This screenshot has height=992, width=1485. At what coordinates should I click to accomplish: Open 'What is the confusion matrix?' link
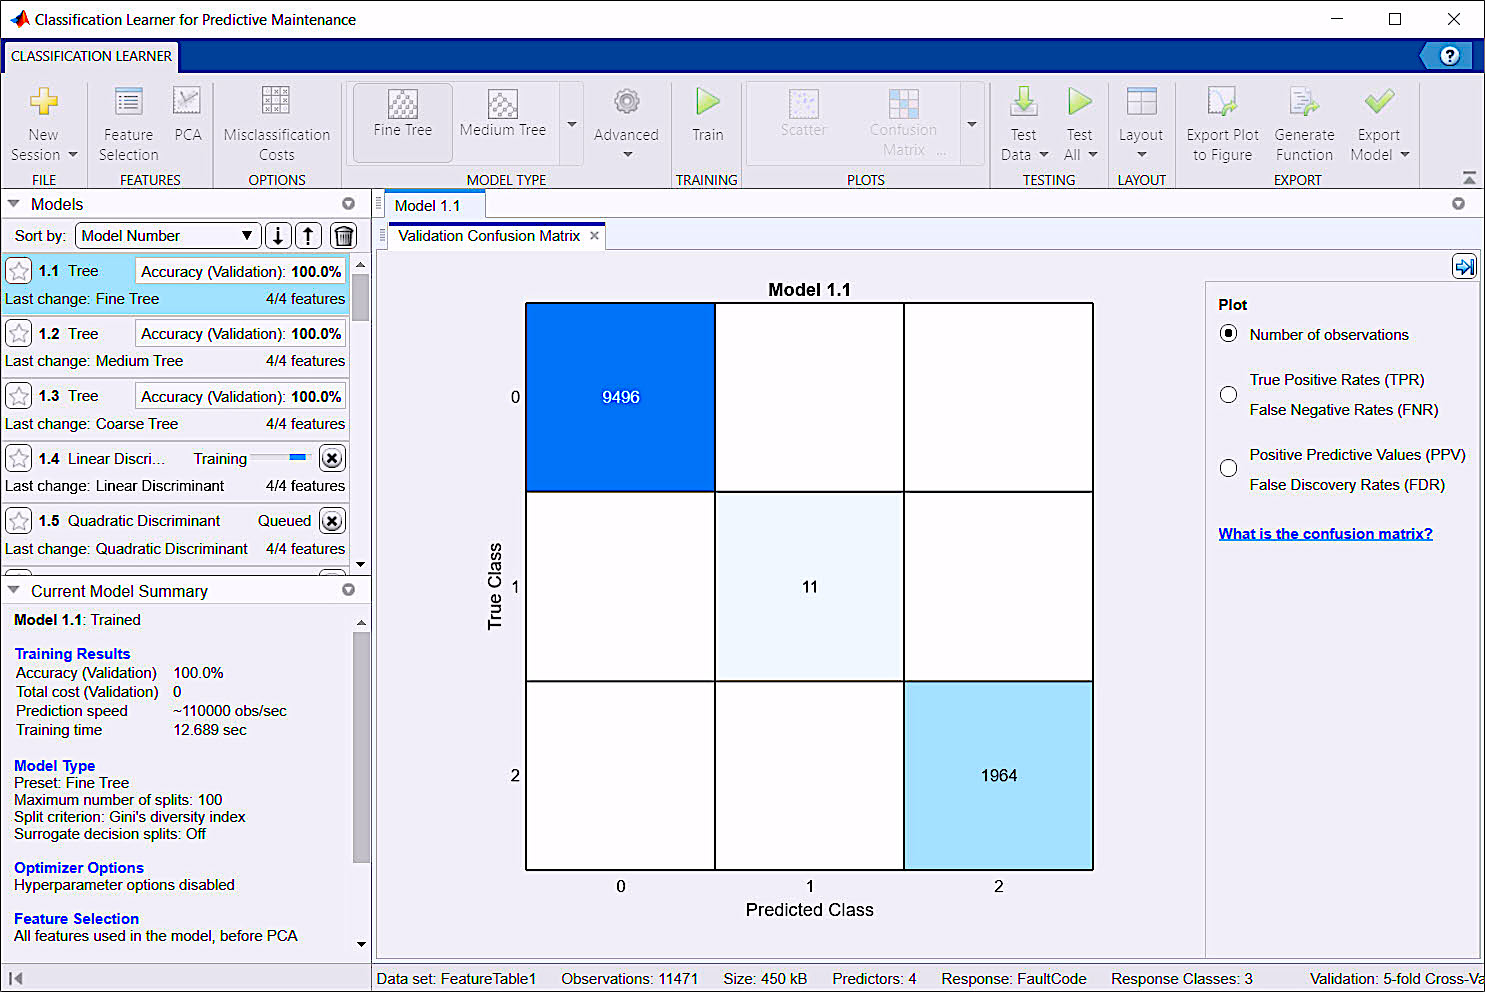coord(1325,534)
